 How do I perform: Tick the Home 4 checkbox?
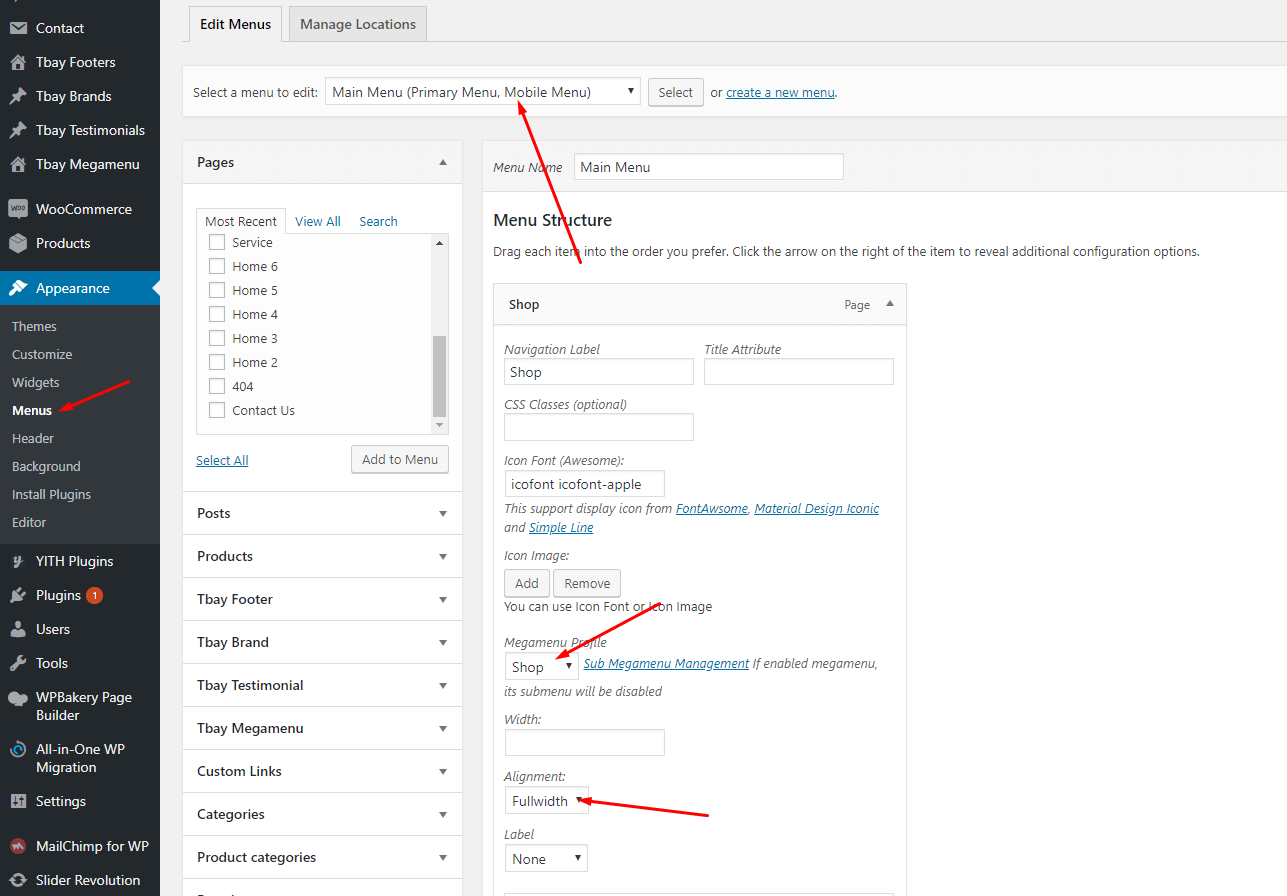click(x=217, y=314)
